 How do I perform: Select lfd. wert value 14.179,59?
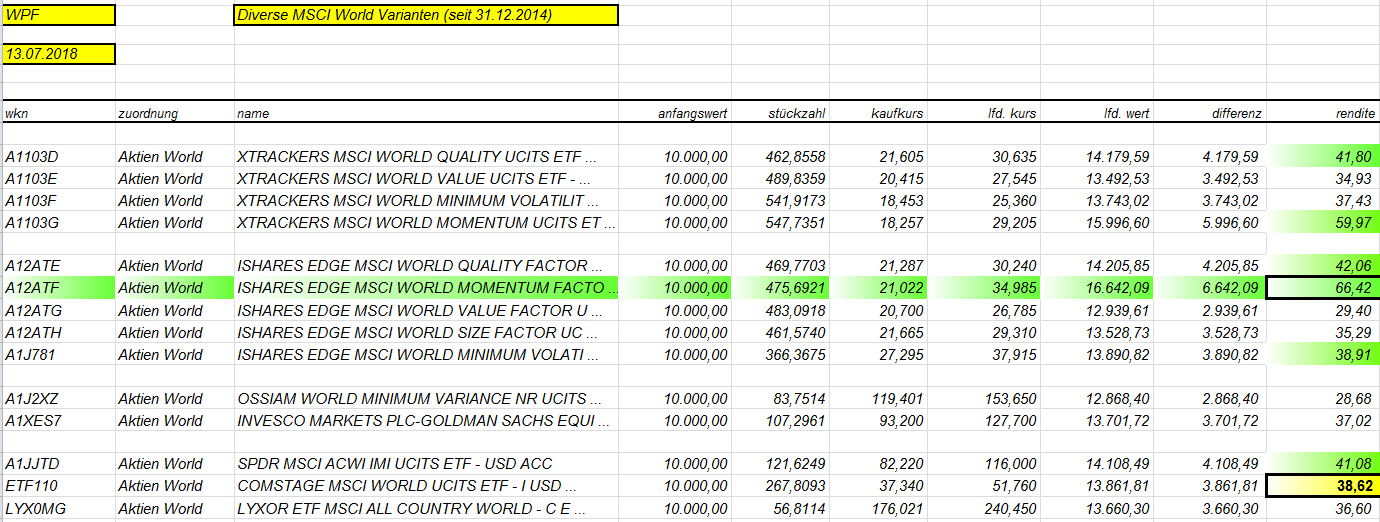1097,157
